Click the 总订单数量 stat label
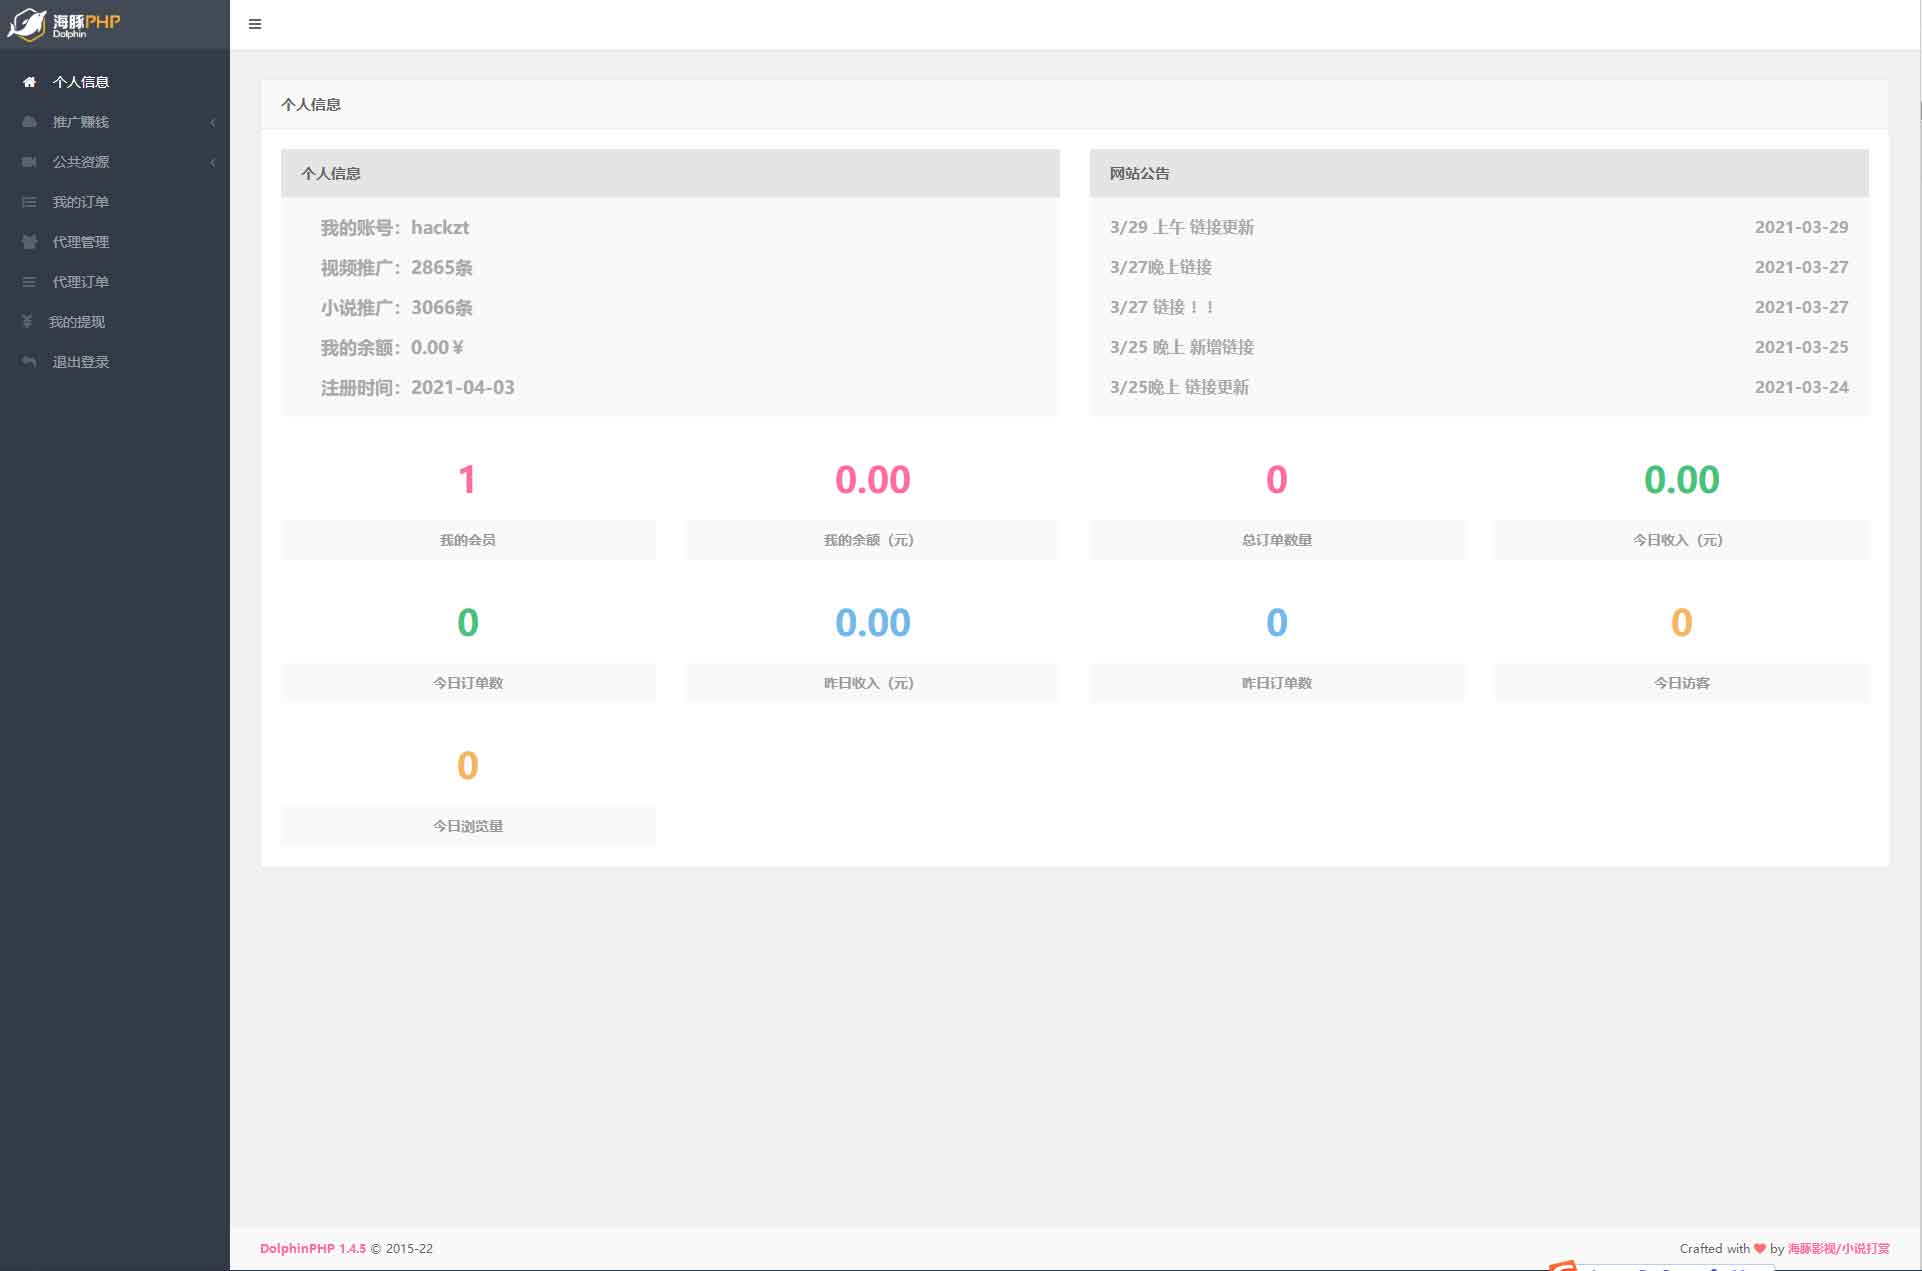 coord(1277,540)
